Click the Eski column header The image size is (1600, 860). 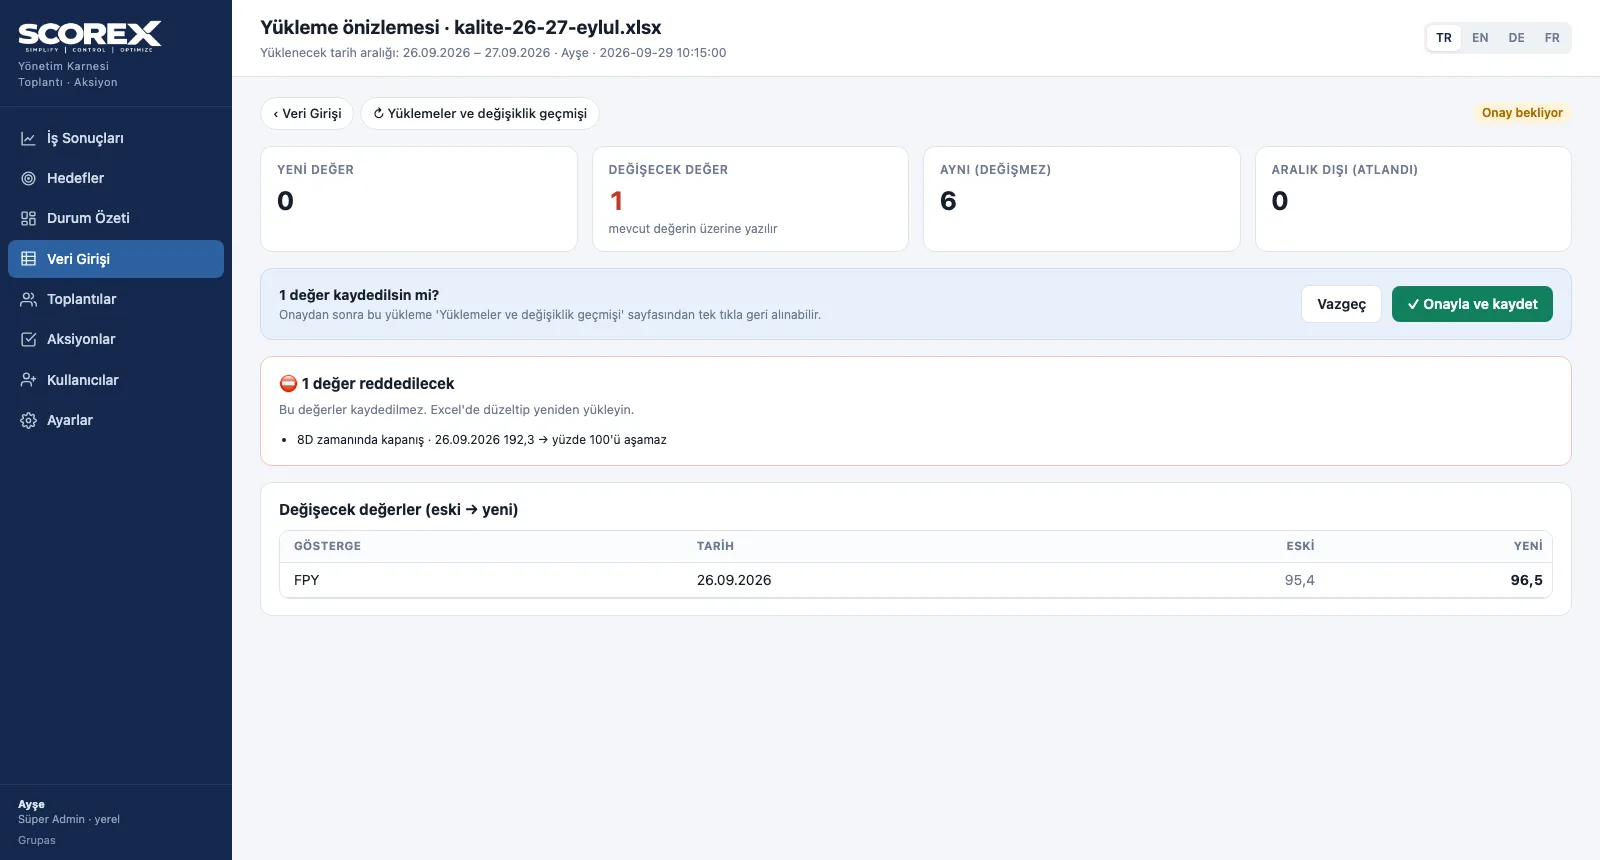coord(1300,546)
